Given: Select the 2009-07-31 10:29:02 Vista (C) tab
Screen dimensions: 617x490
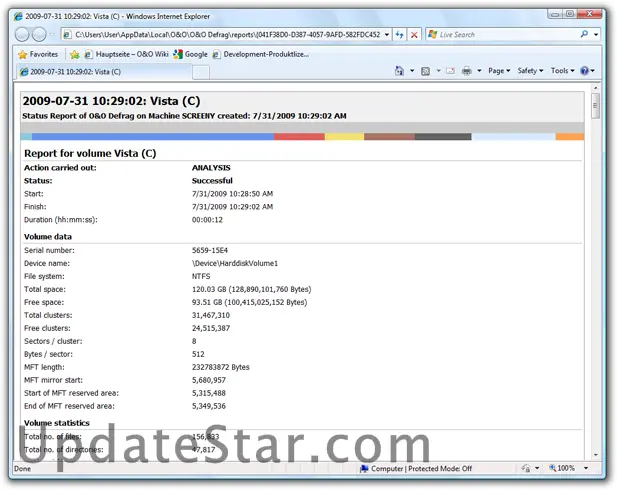Looking at the screenshot, I should point(104,72).
